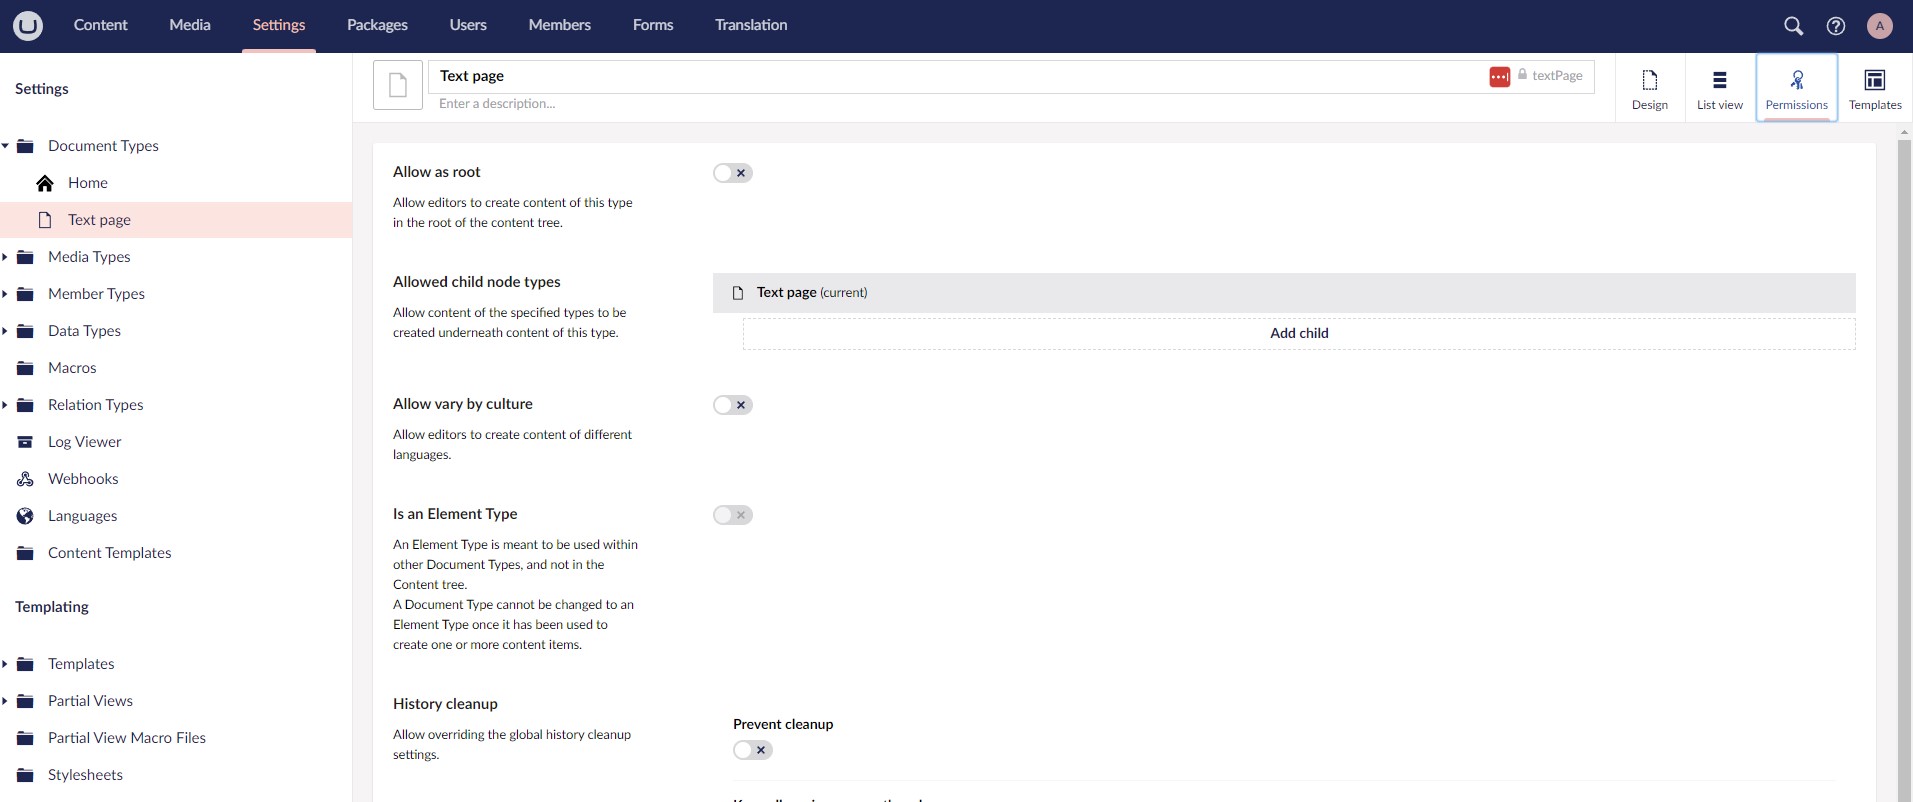
Task: Switch to the Packages section
Action: (x=377, y=25)
